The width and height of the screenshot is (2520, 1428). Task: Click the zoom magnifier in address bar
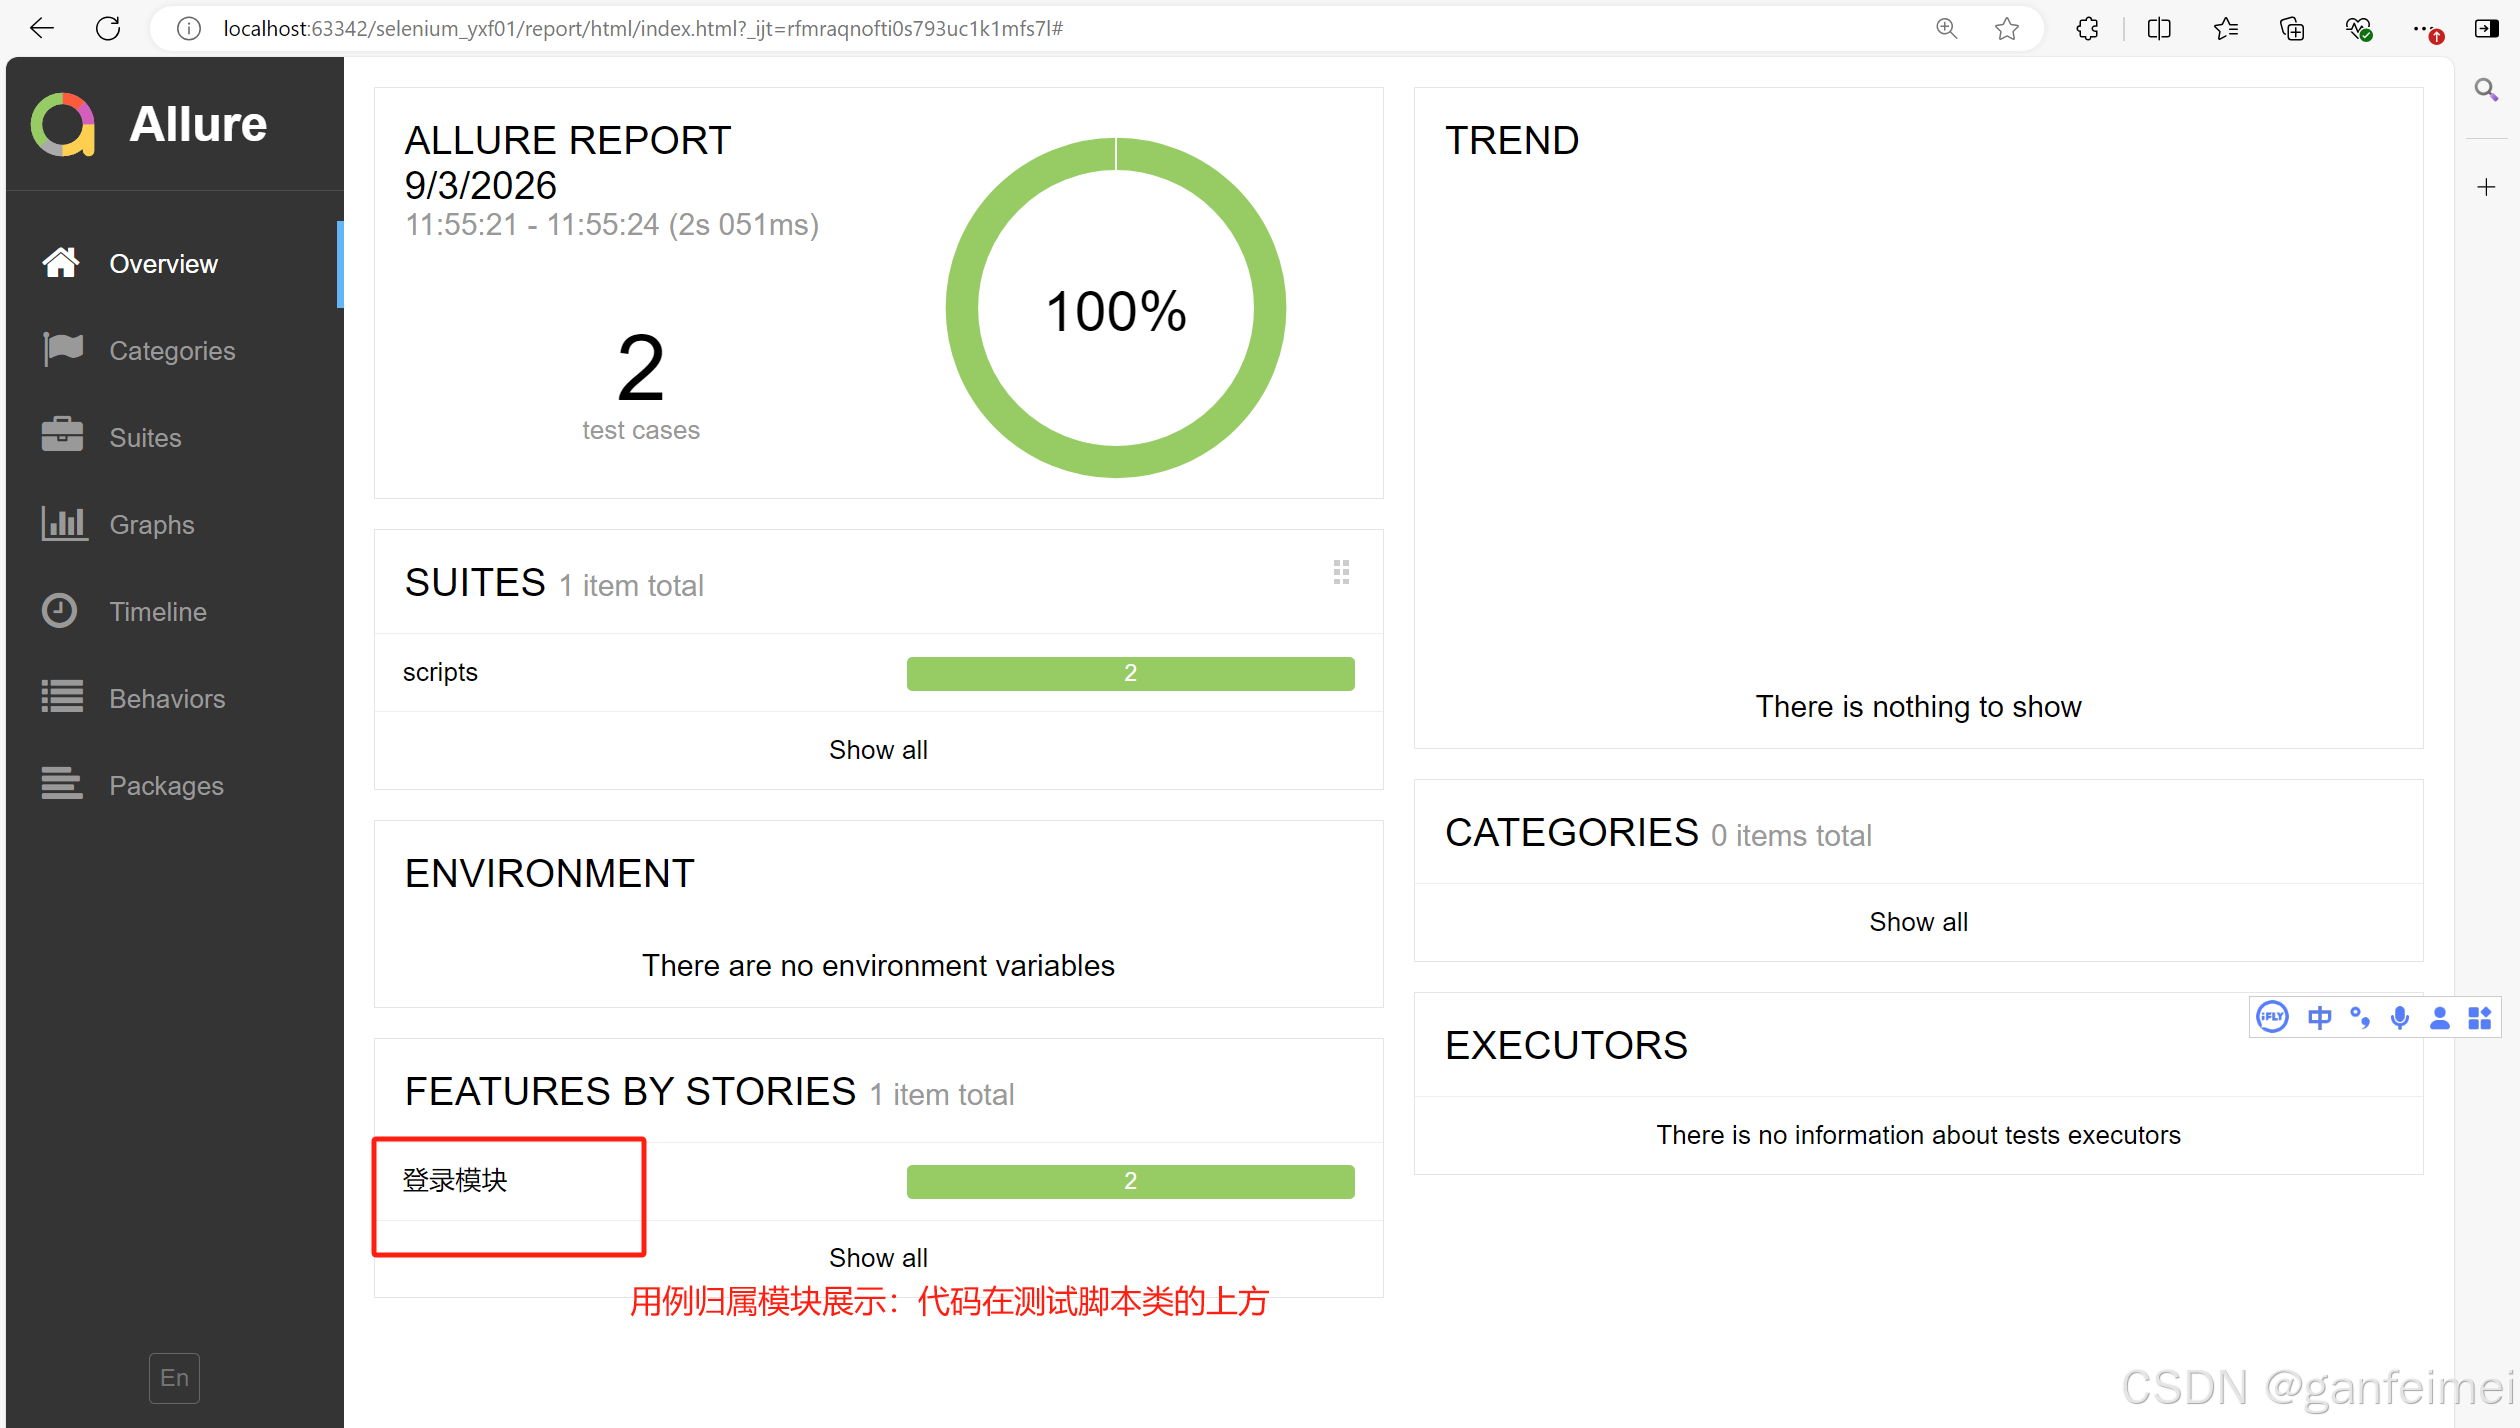(1946, 29)
